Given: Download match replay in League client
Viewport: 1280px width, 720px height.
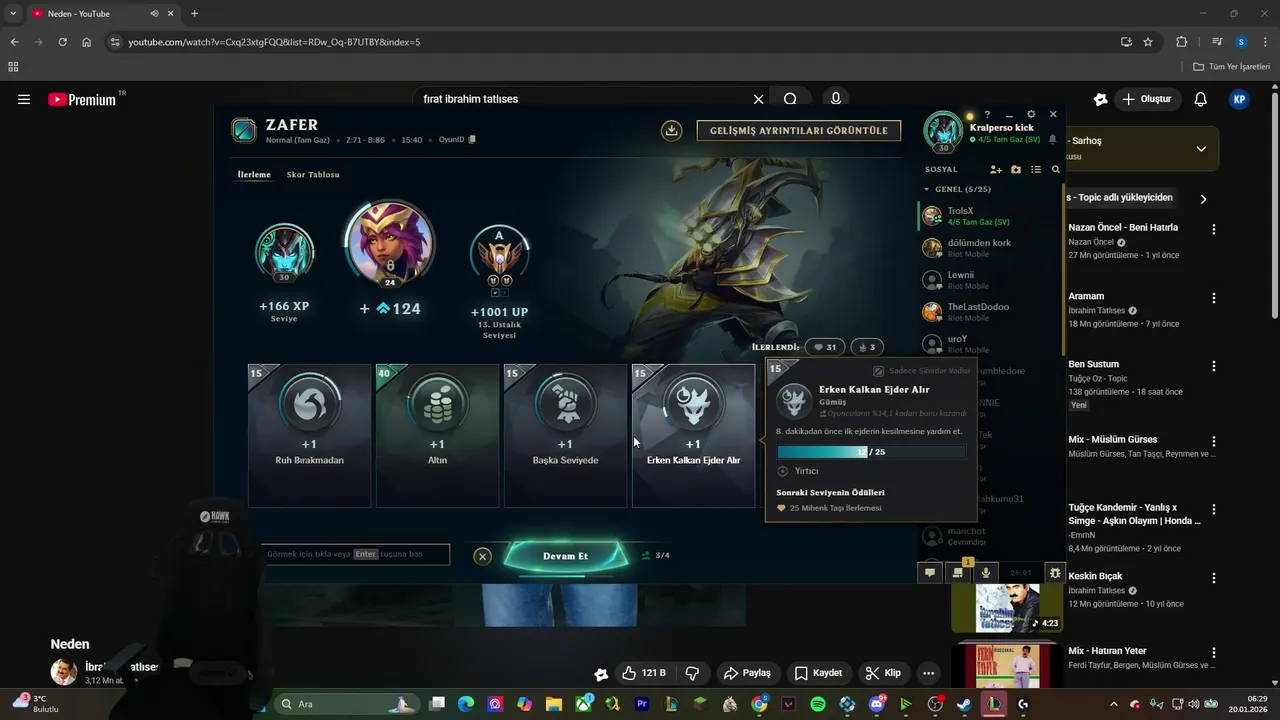Looking at the screenshot, I should (672, 130).
